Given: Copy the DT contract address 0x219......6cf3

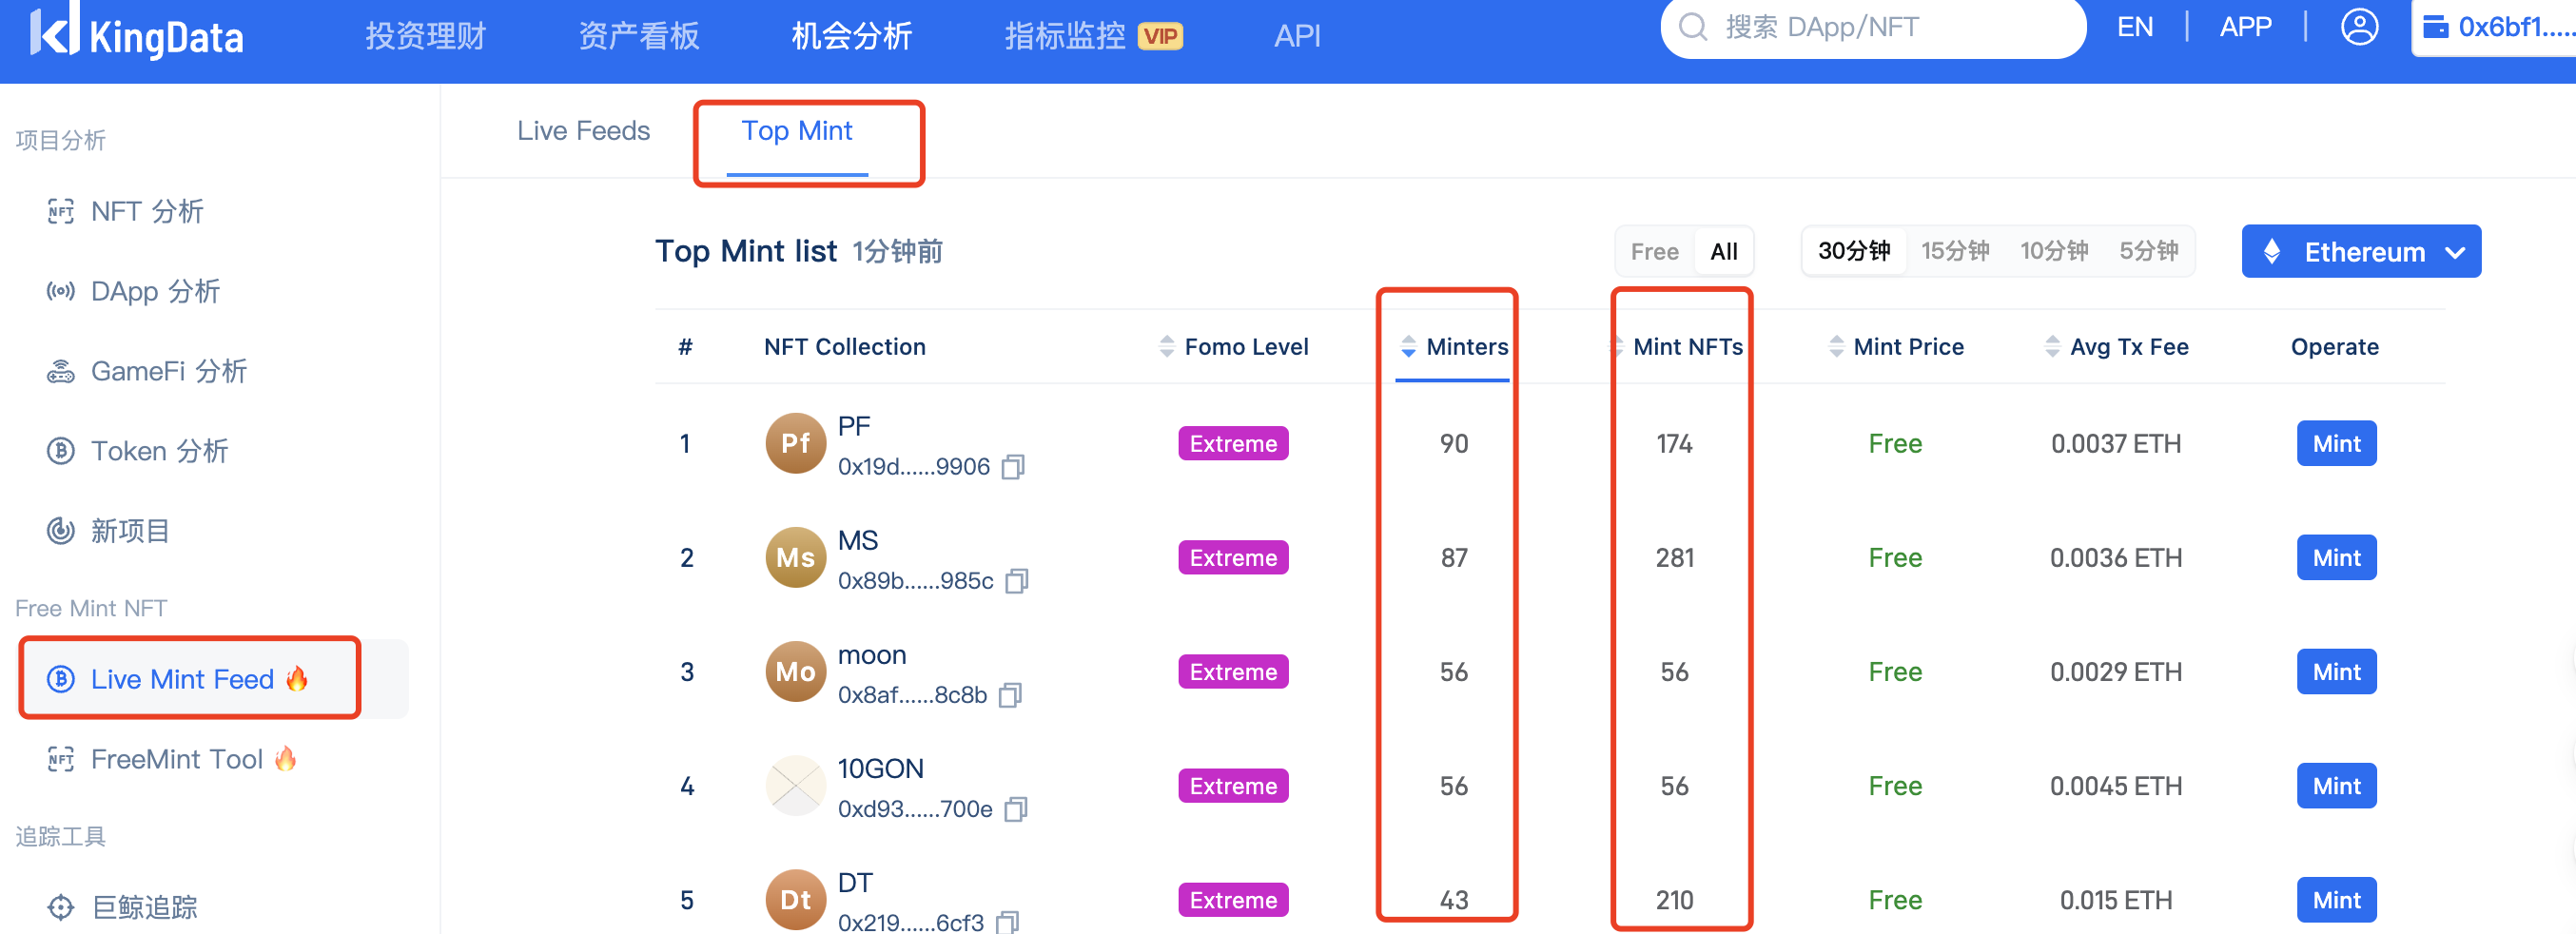Looking at the screenshot, I should (x=1008, y=922).
